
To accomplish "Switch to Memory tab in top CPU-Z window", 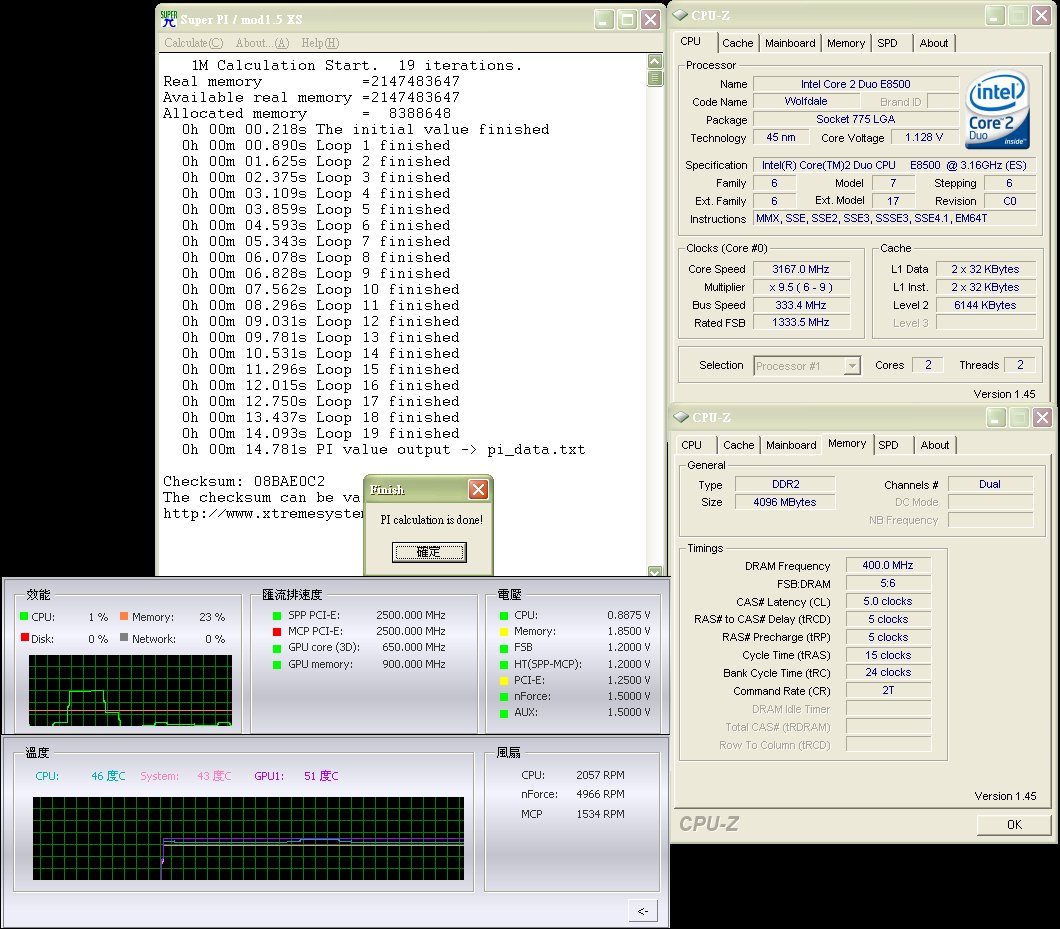I will coord(846,43).
